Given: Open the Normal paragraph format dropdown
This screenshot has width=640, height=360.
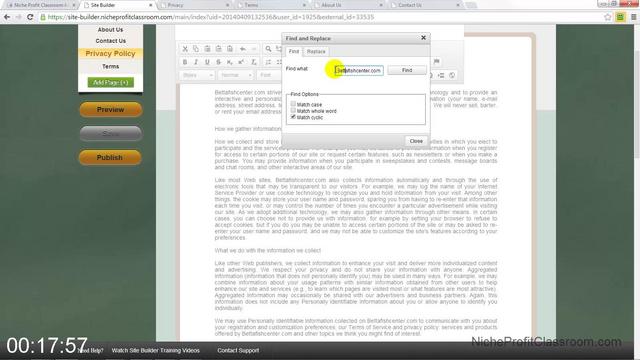Looking at the screenshot, I should point(236,75).
